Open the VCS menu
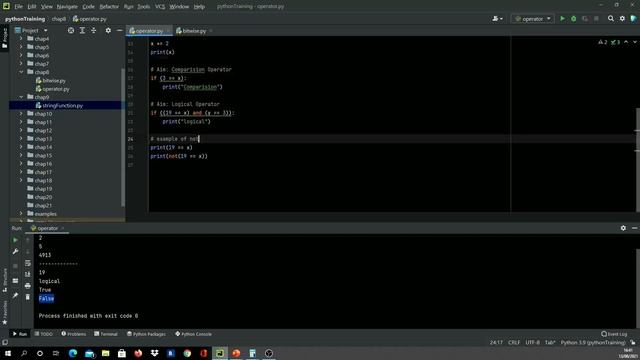Screen dimensions: 640x360 (x=160, y=7)
